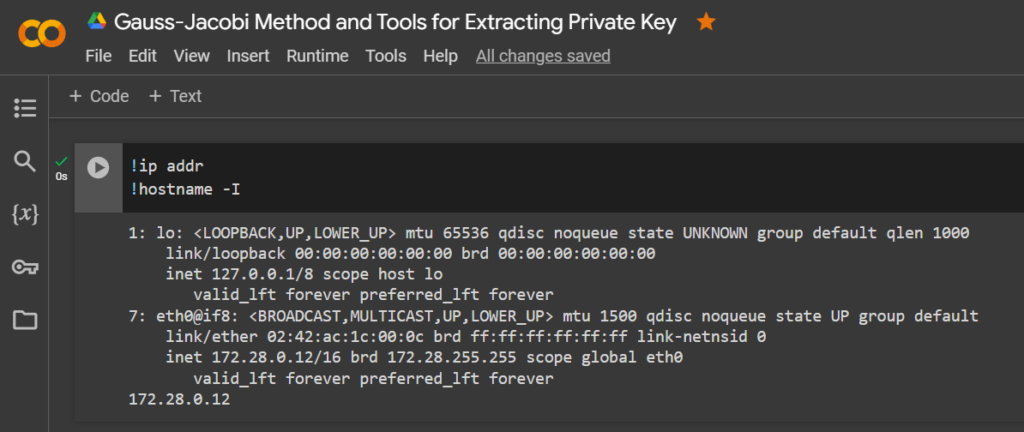Open the View menu
The height and width of the screenshot is (432, 1024).
pos(191,56)
